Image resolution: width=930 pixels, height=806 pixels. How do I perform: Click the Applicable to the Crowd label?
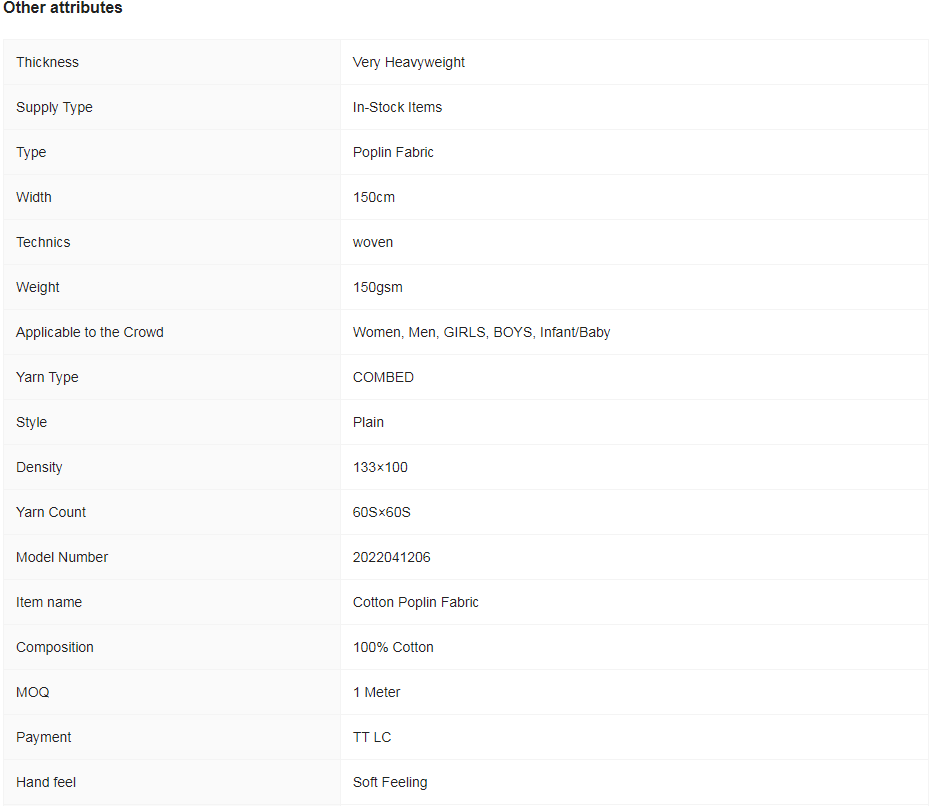coord(90,332)
